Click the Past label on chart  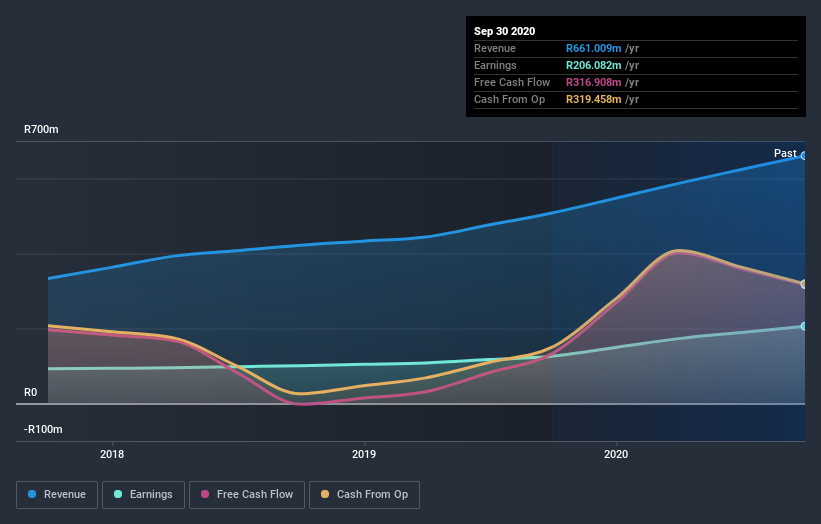pyautogui.click(x=785, y=153)
